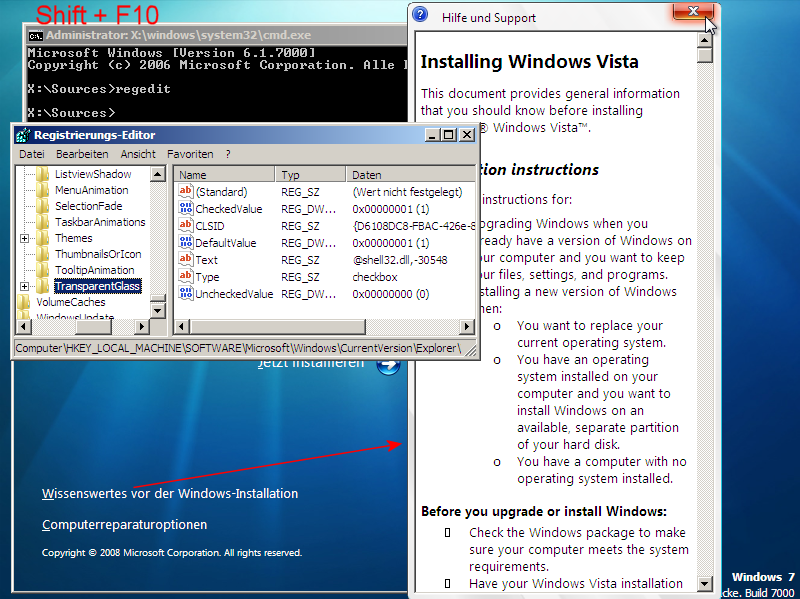Click the Type string value icon

186,276
